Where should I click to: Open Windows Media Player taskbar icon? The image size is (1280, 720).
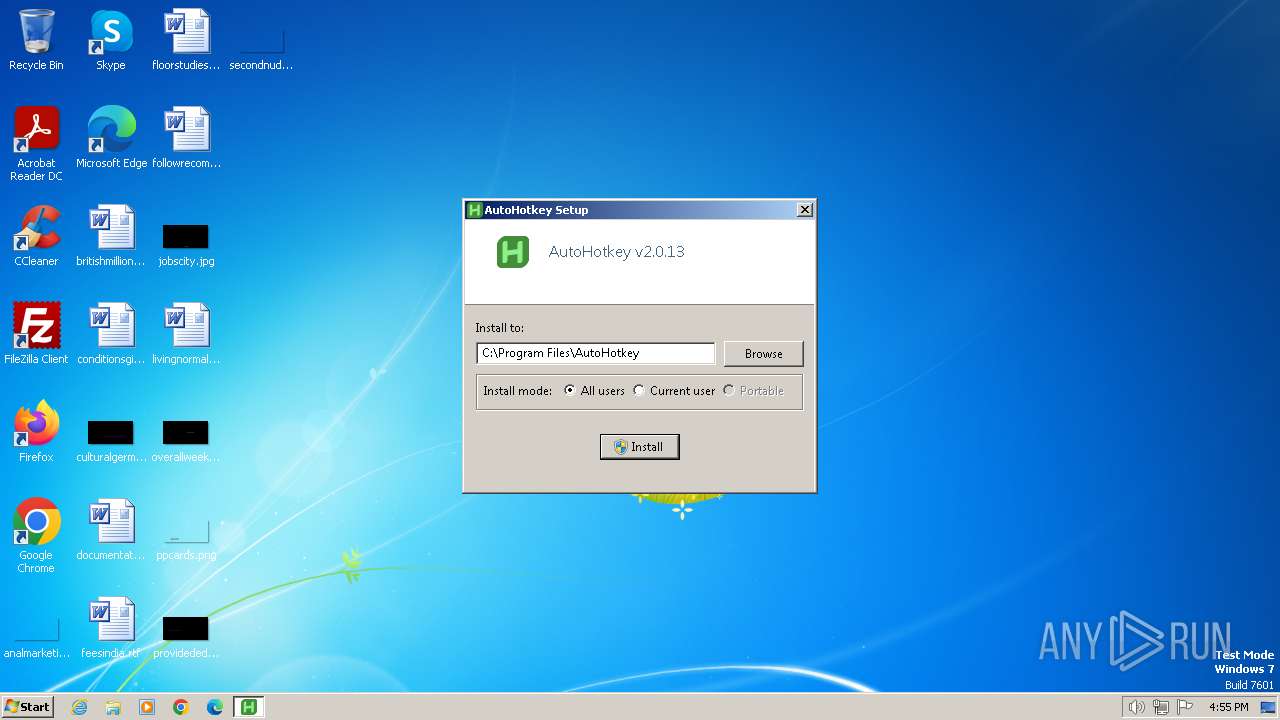click(147, 707)
